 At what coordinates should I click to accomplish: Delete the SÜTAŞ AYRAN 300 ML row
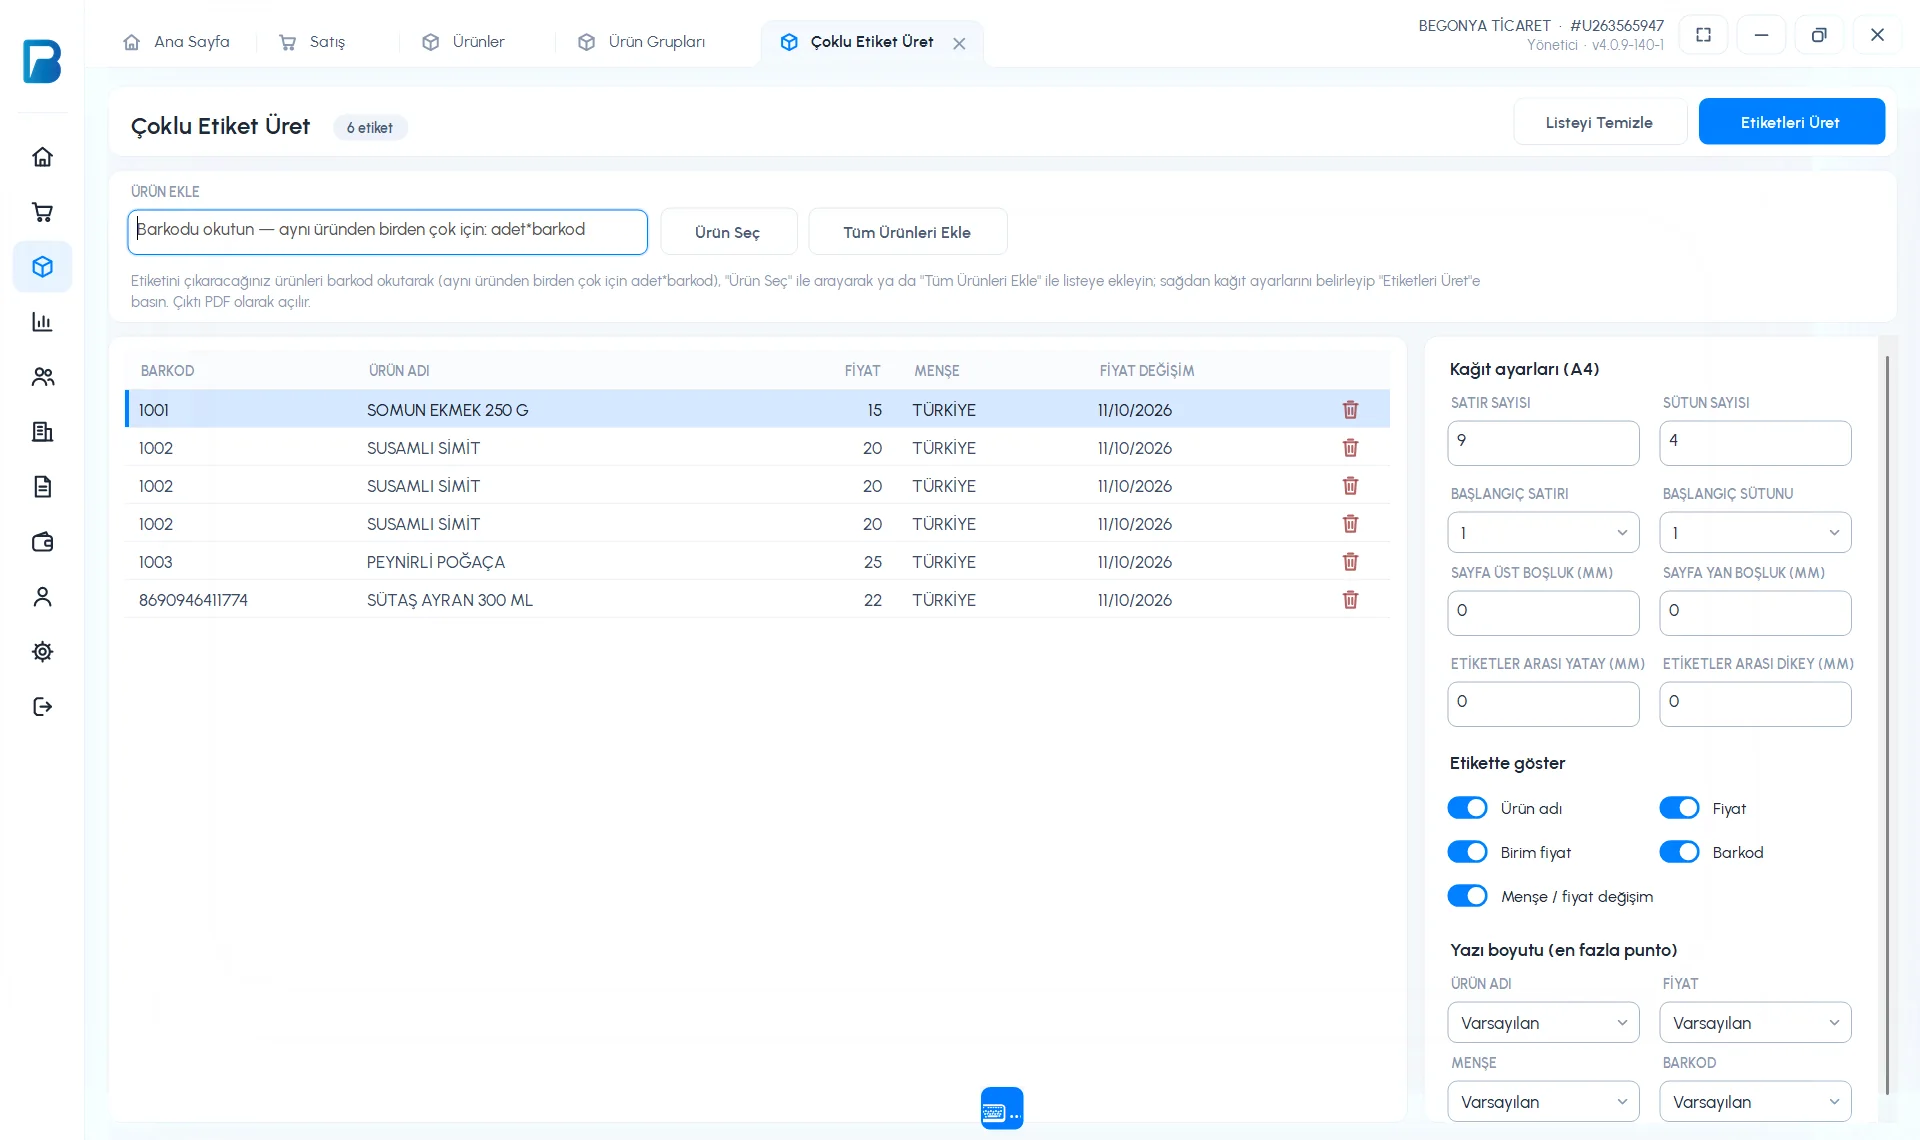(x=1350, y=600)
